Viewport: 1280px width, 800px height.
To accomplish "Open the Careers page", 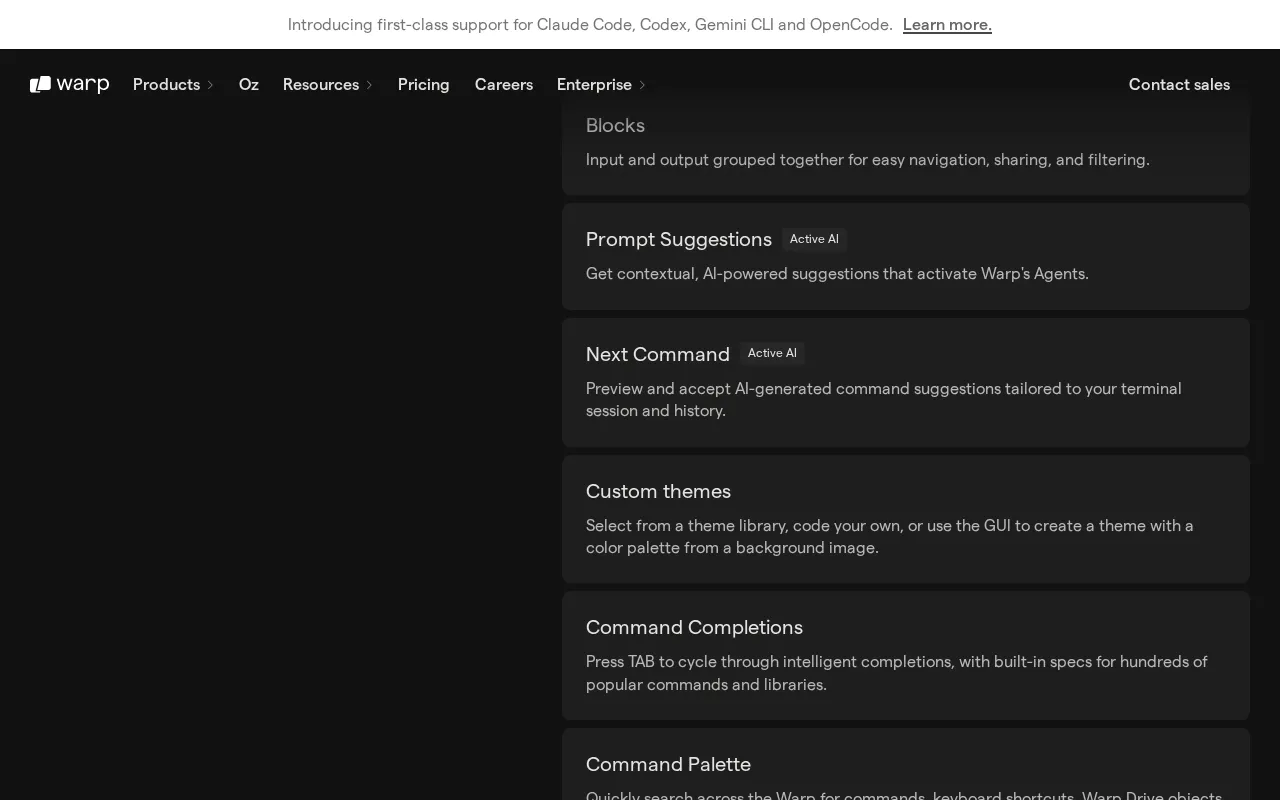I will (504, 84).
